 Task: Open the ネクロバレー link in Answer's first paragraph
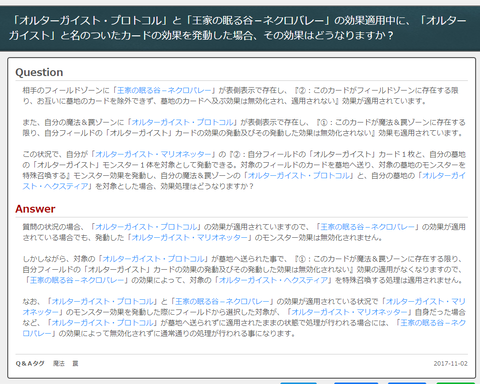367,227
